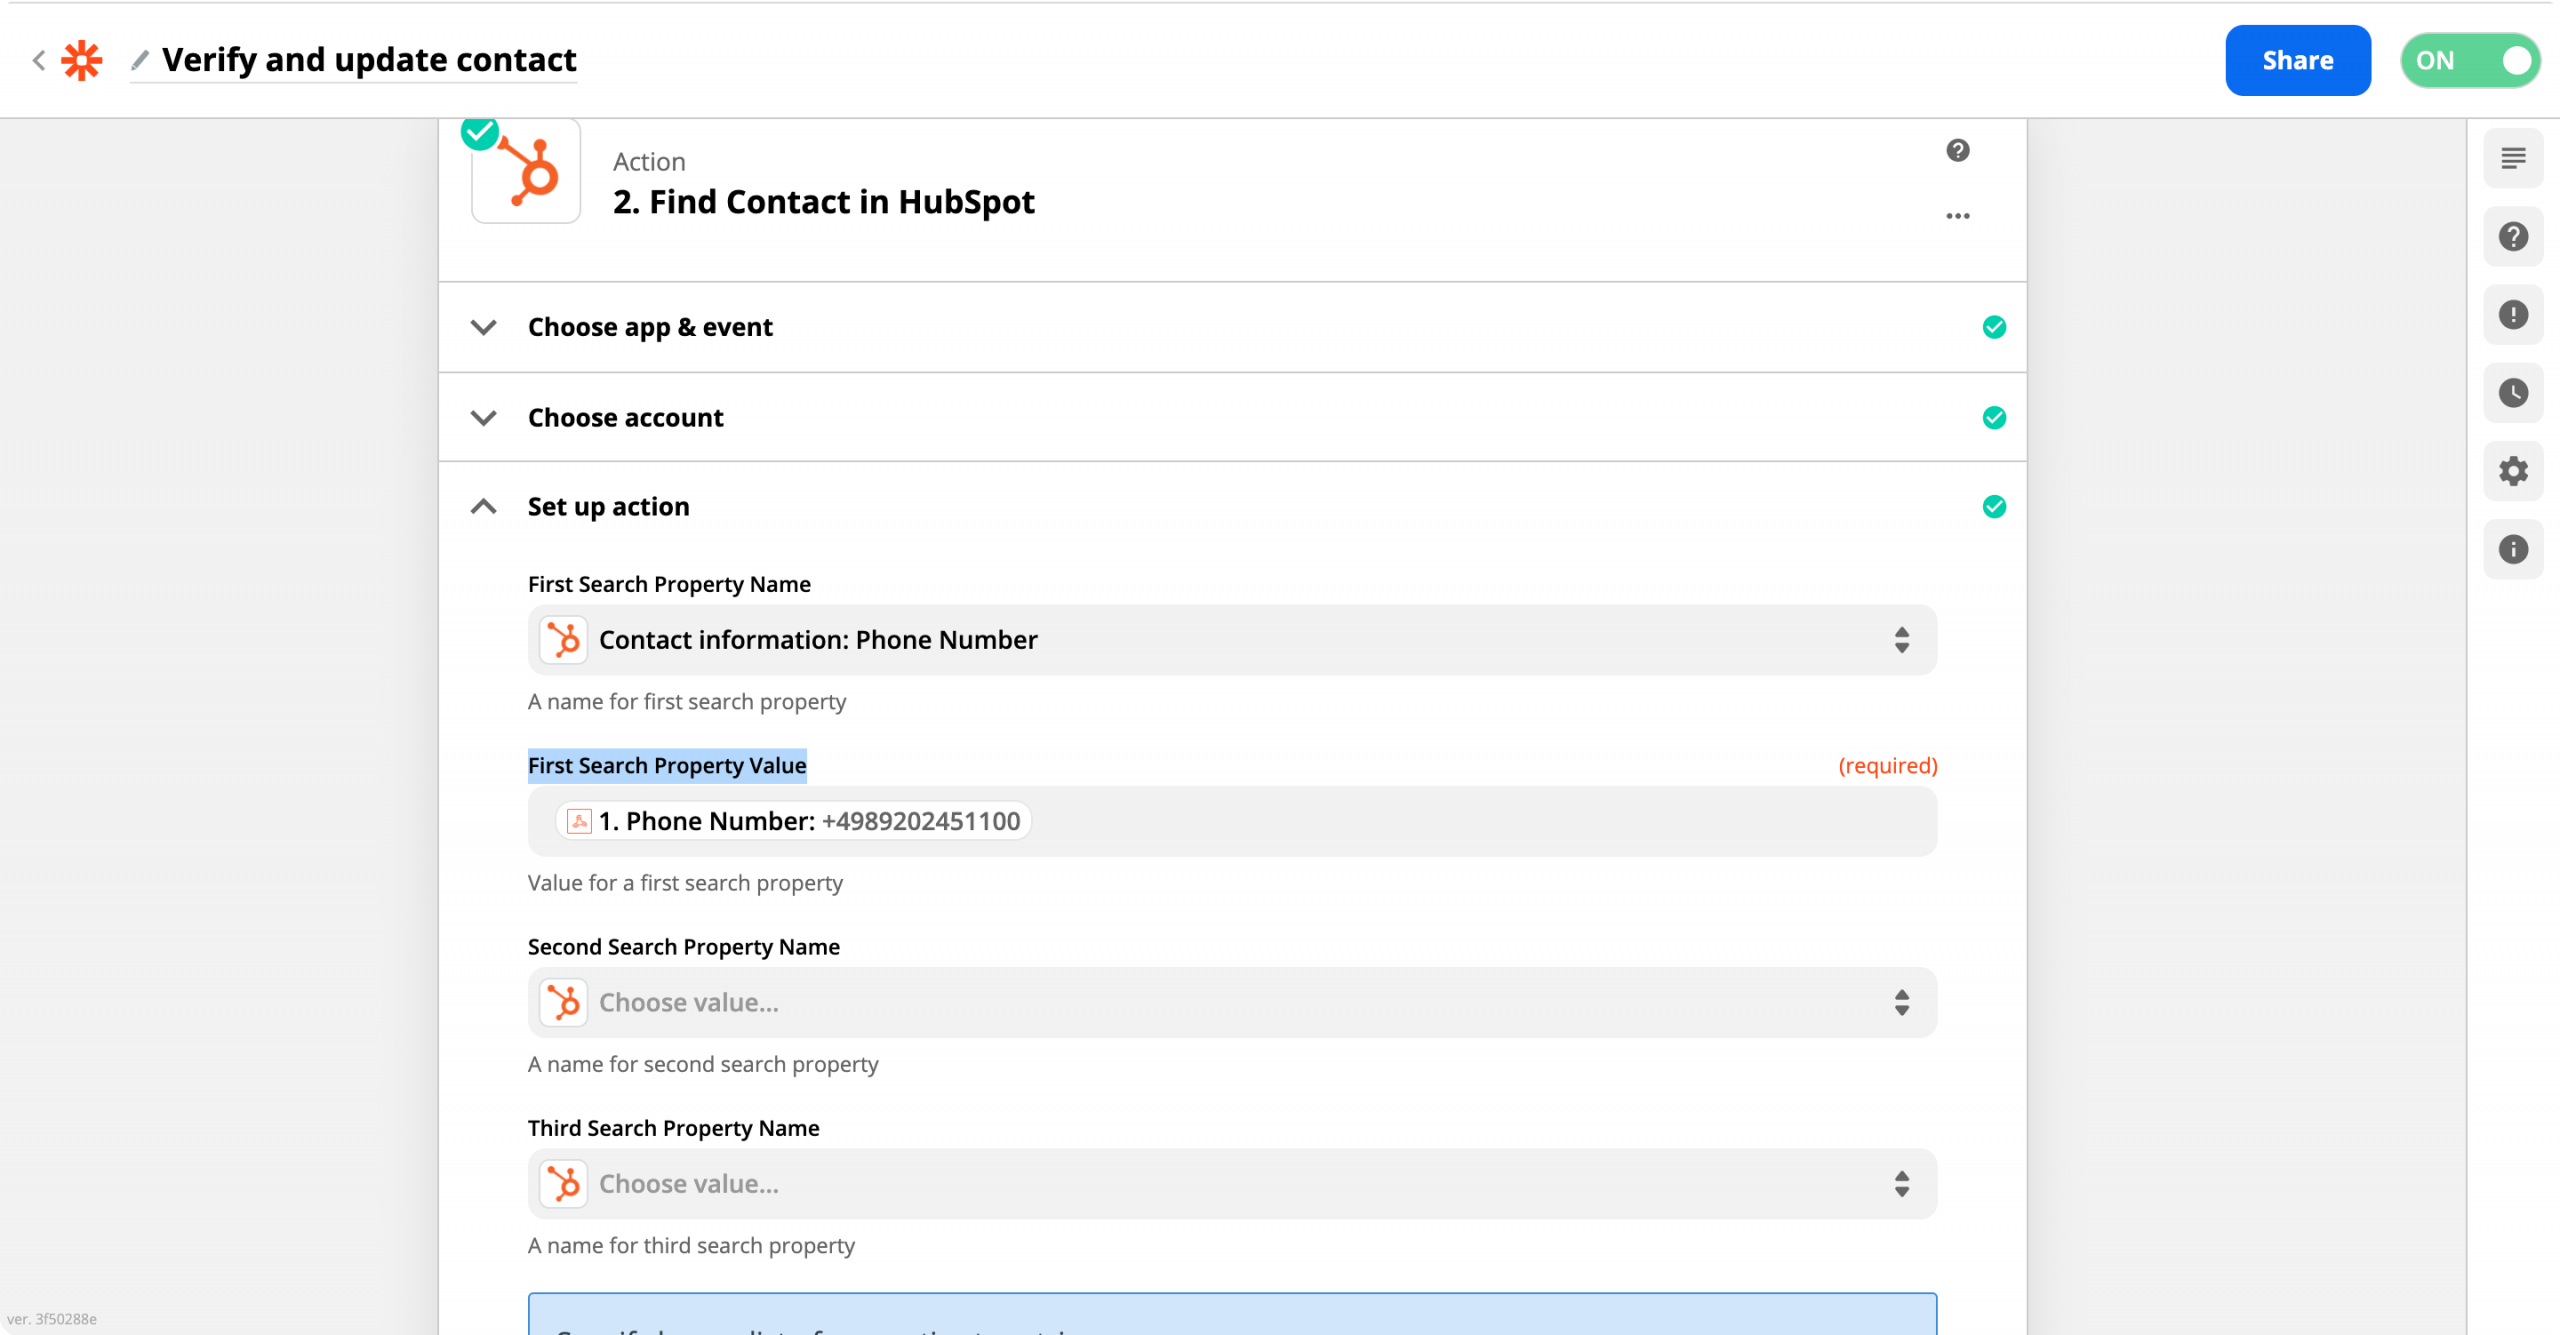Open the help question mark in the action header
The width and height of the screenshot is (2560, 1335).
click(1957, 150)
